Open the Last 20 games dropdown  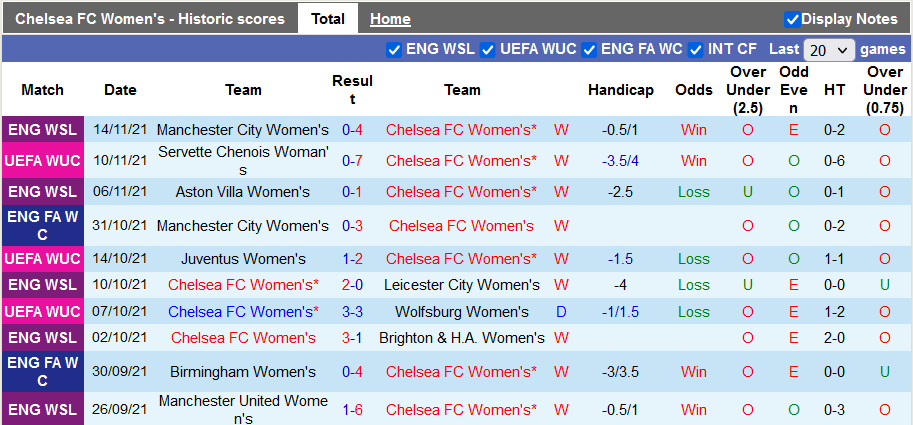tap(829, 49)
